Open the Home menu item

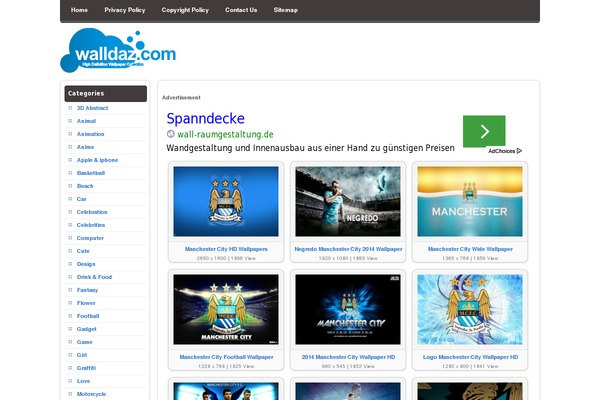click(x=79, y=10)
